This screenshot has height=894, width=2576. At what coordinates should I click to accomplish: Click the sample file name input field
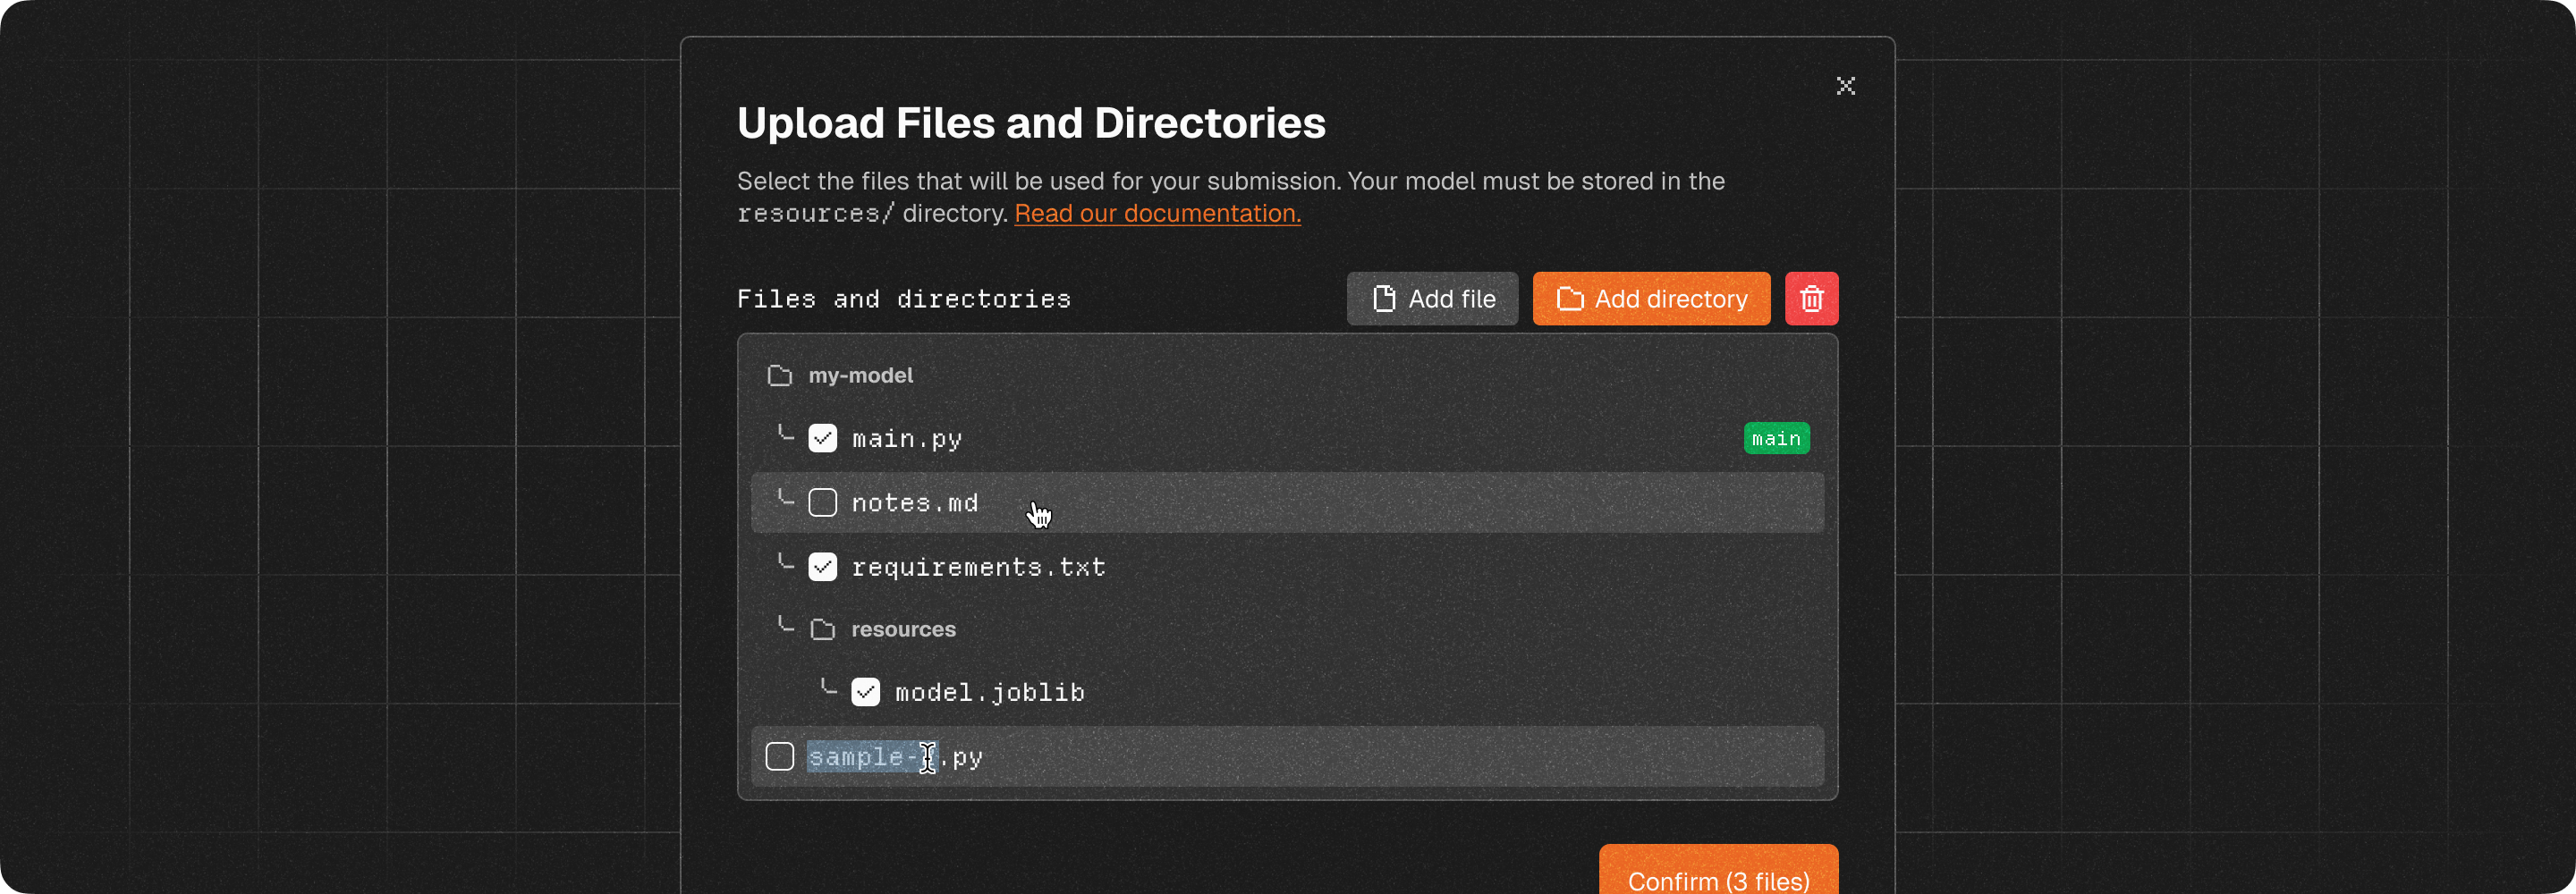pyautogui.click(x=895, y=757)
